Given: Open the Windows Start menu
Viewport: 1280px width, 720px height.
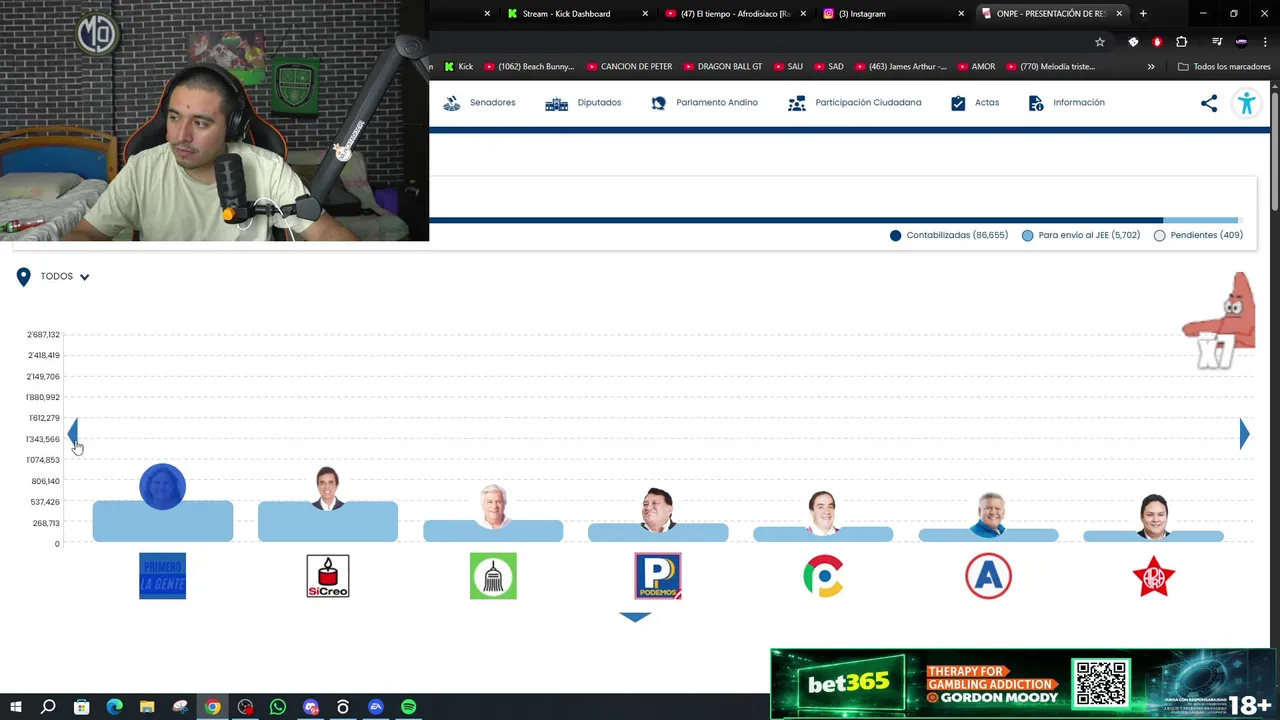Looking at the screenshot, I should click(15, 707).
